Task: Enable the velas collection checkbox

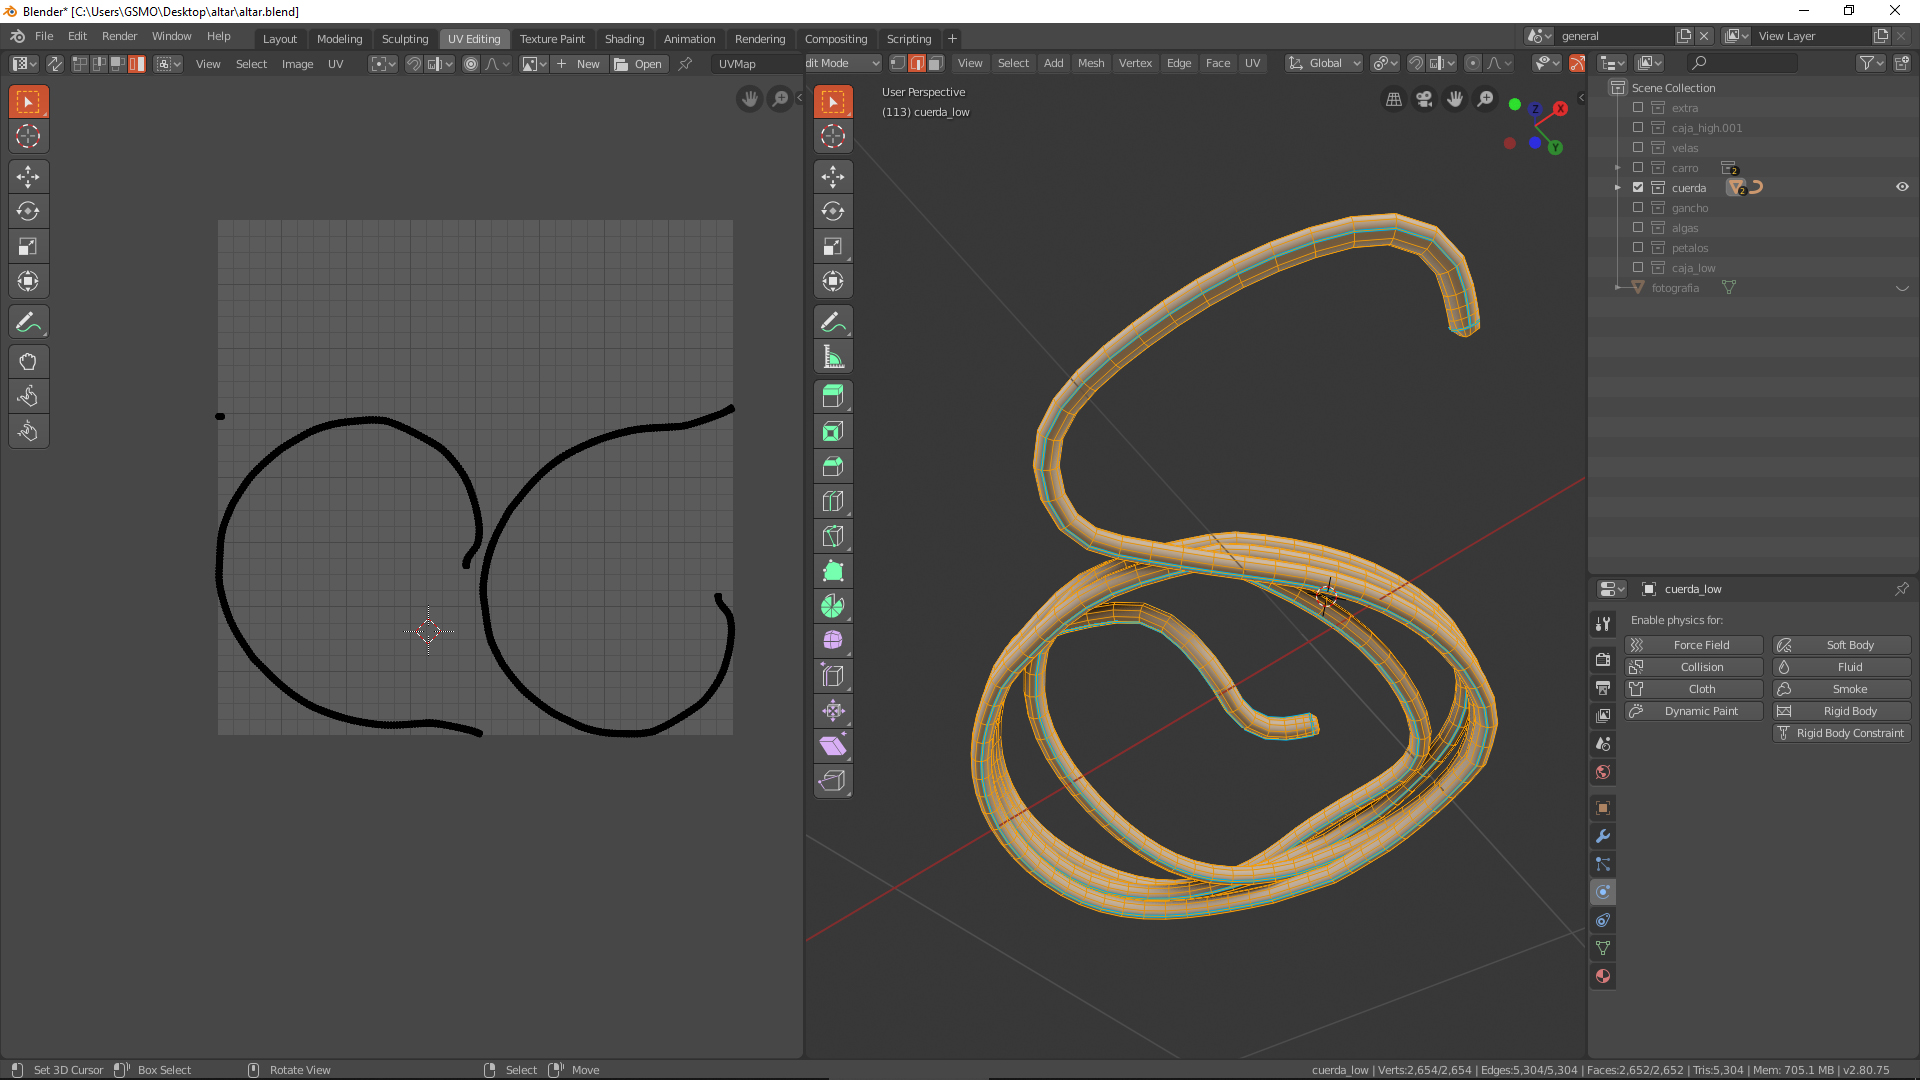Action: click(x=1638, y=148)
